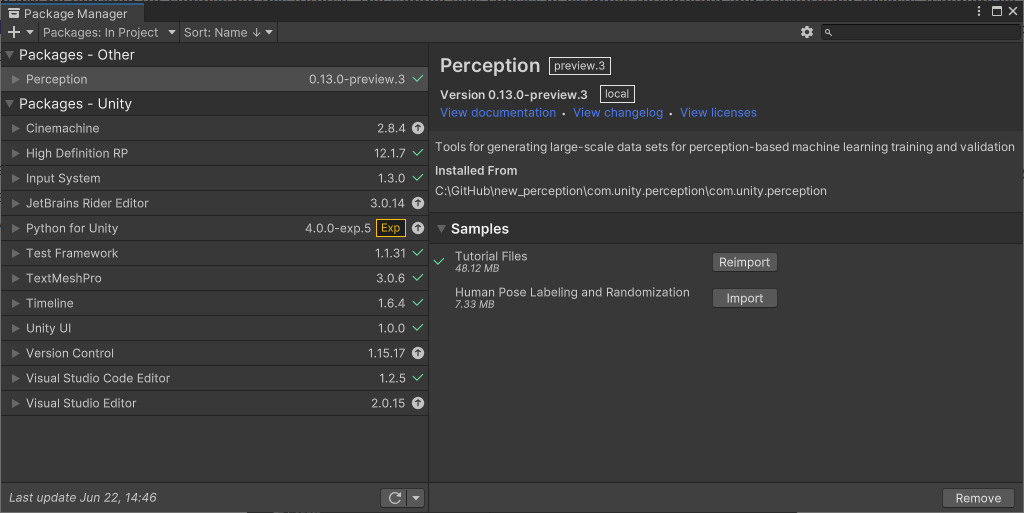Click the refresh package list icon
This screenshot has height=513, width=1024.
pyautogui.click(x=394, y=498)
